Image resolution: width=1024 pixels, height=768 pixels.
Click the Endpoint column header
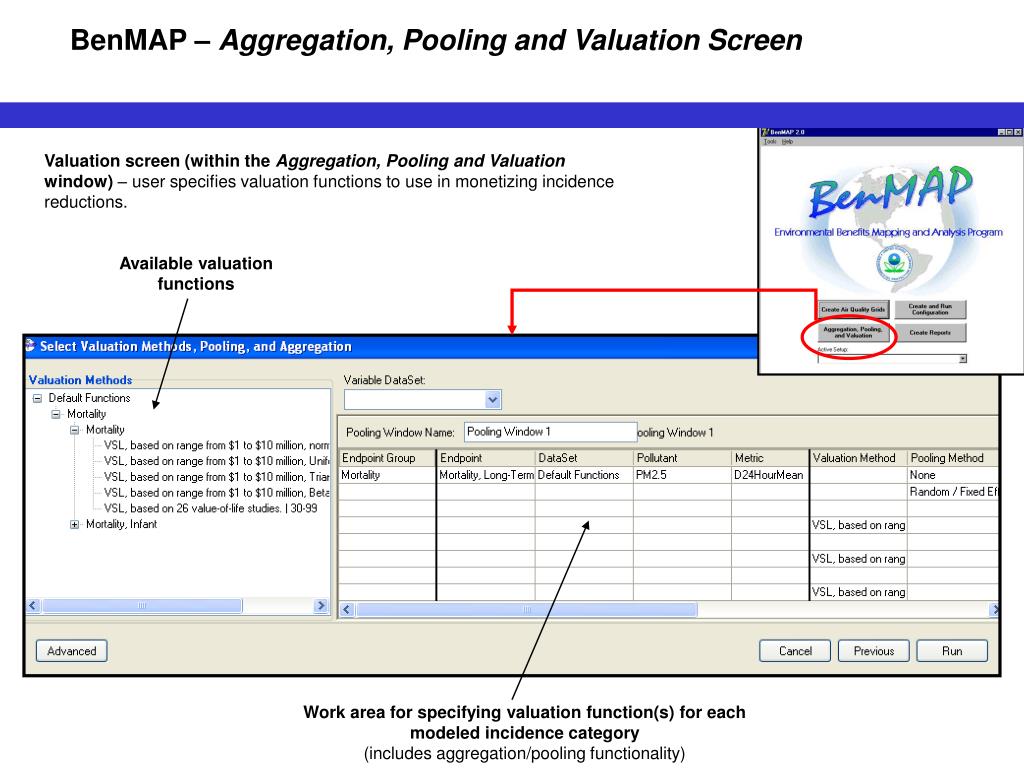486,458
